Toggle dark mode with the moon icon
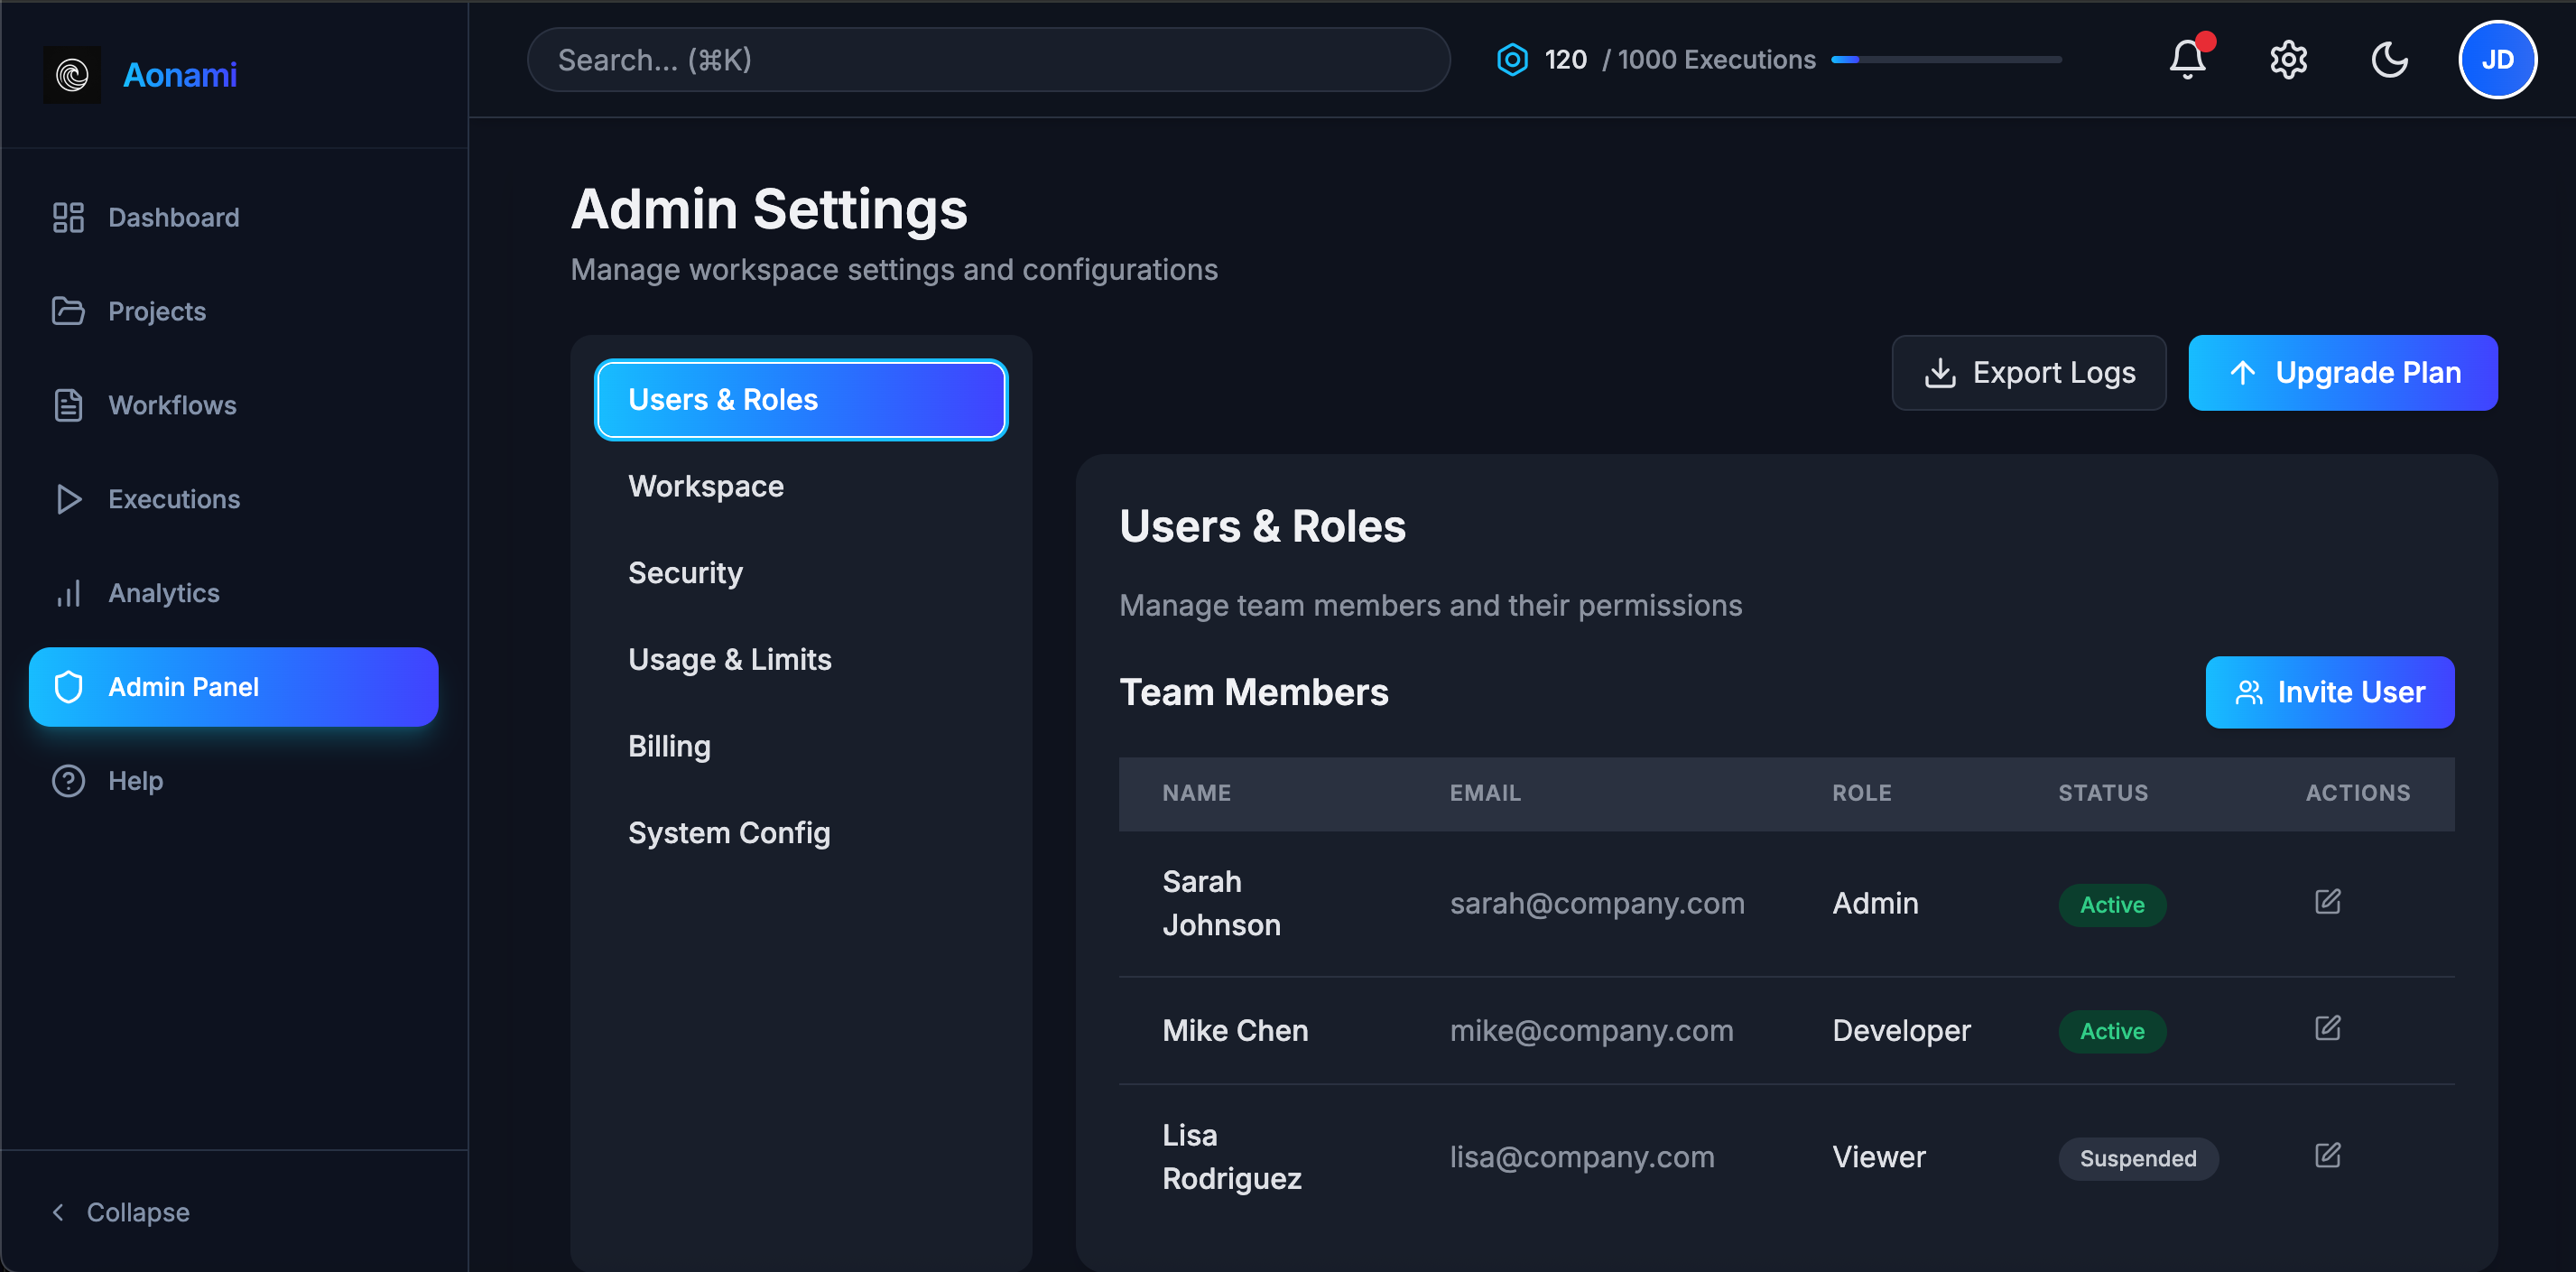This screenshot has width=2576, height=1272. coord(2389,59)
